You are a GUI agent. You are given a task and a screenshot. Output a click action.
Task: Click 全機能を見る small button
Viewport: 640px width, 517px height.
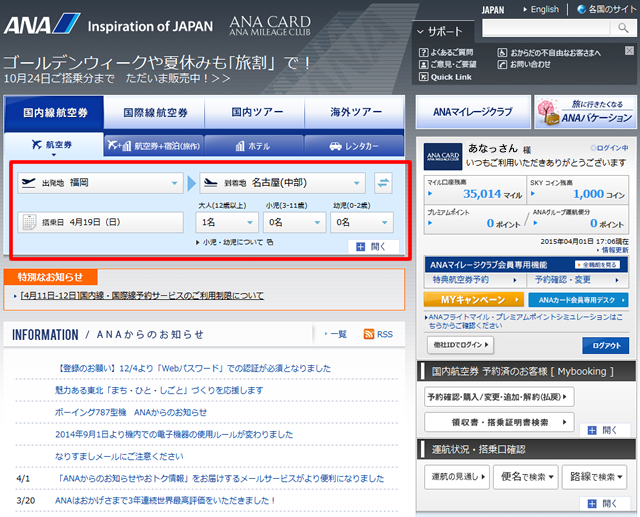tap(598, 265)
